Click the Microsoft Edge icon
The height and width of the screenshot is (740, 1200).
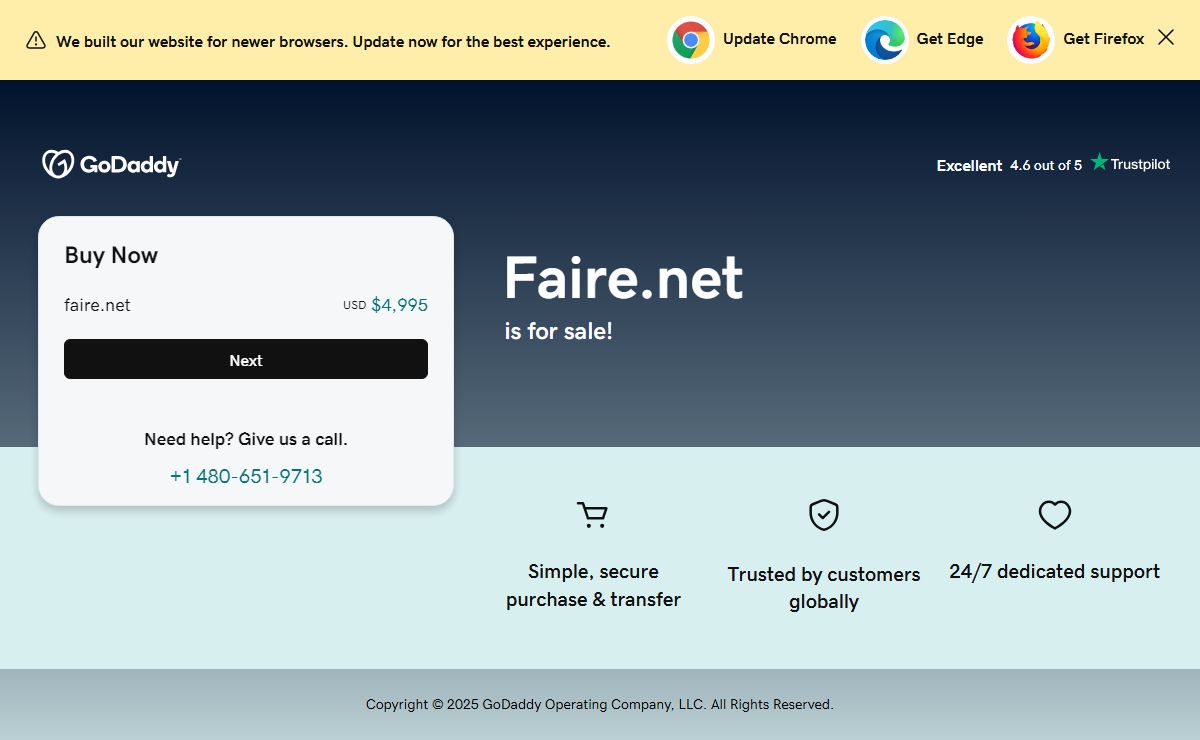(x=884, y=40)
